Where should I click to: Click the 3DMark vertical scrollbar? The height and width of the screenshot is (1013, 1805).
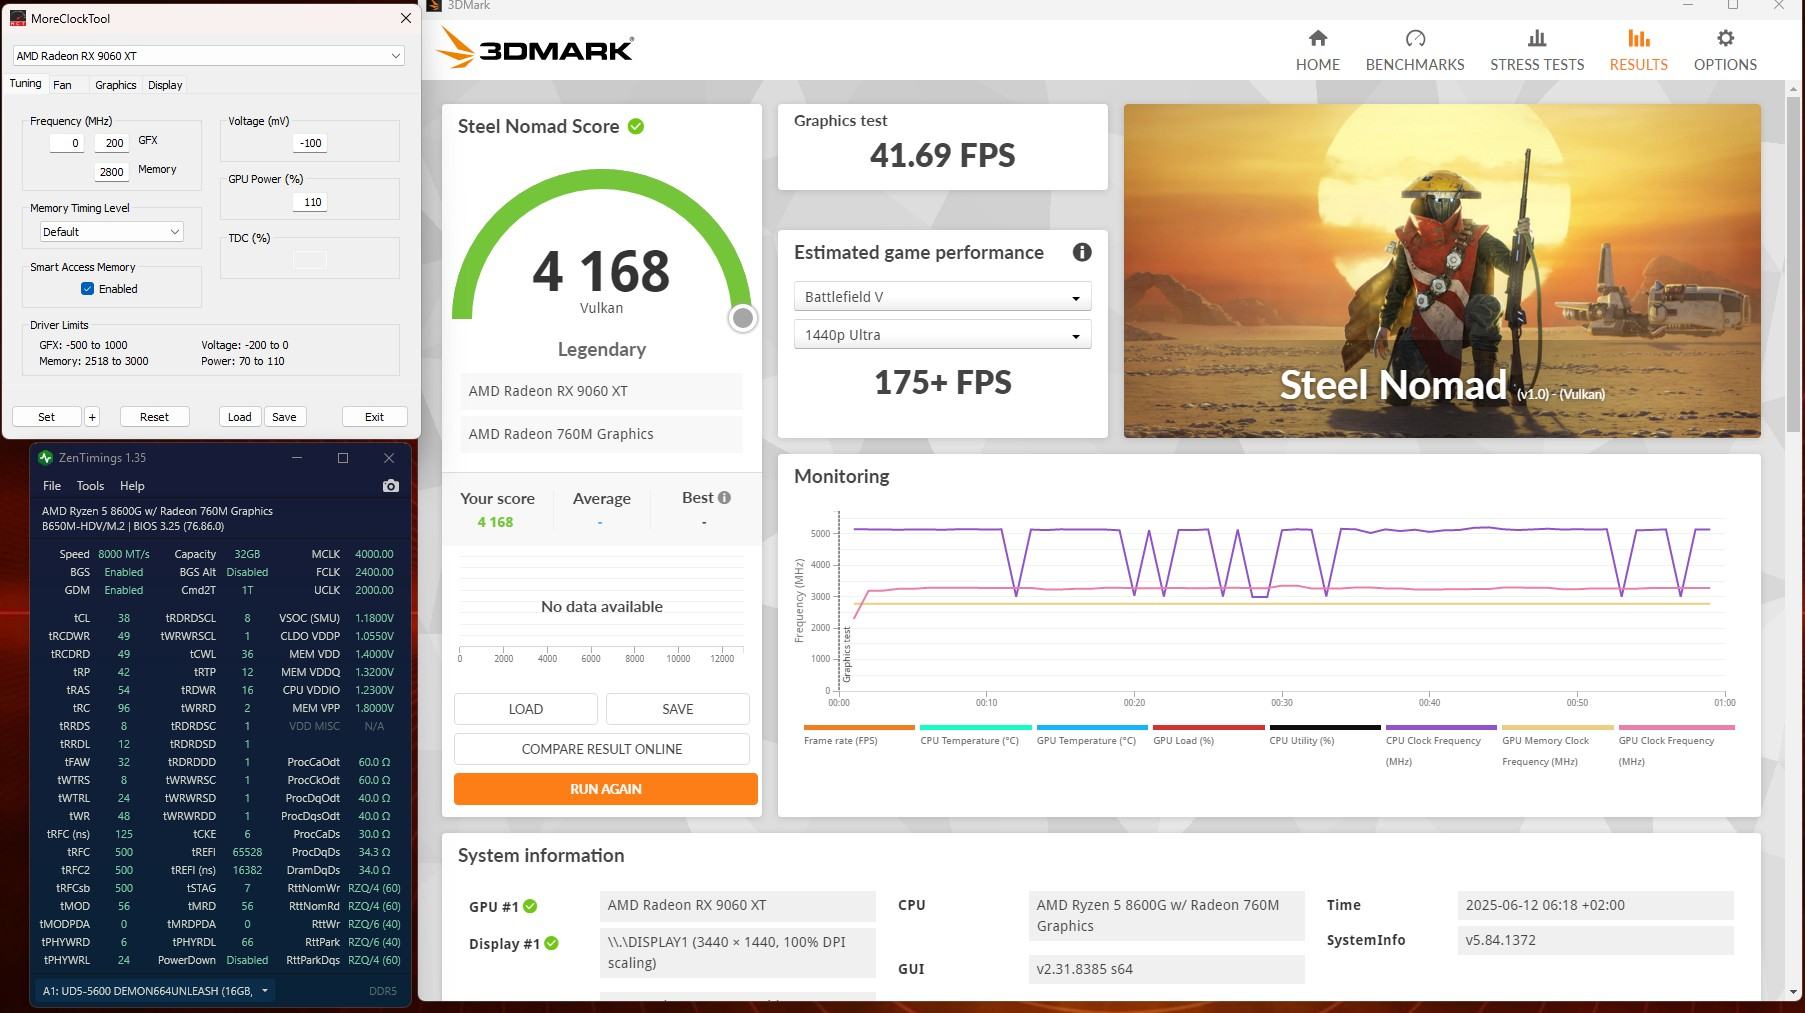click(1794, 265)
